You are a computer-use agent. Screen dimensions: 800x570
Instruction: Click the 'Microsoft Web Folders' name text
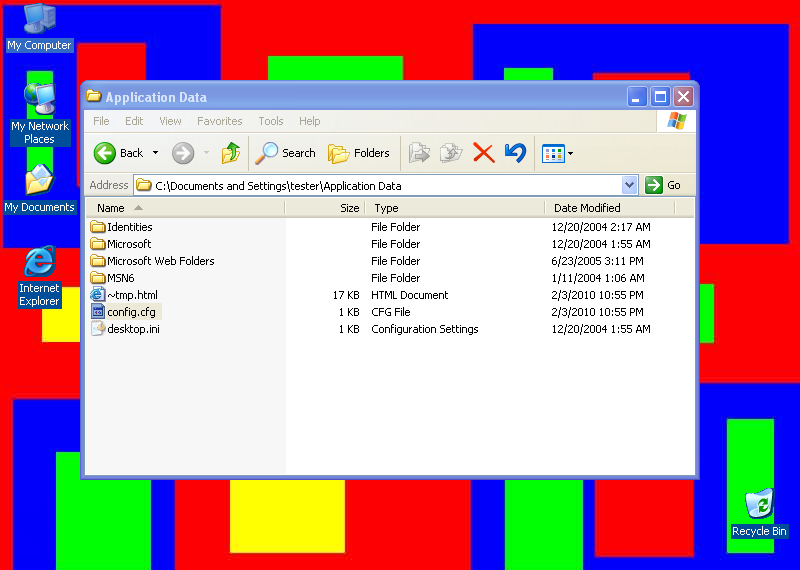click(x=161, y=261)
